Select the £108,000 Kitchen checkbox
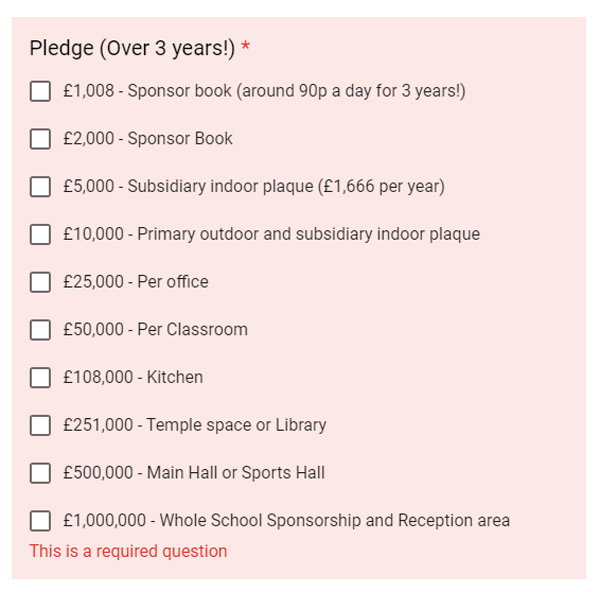The width and height of the screenshot is (600, 592). [40, 378]
